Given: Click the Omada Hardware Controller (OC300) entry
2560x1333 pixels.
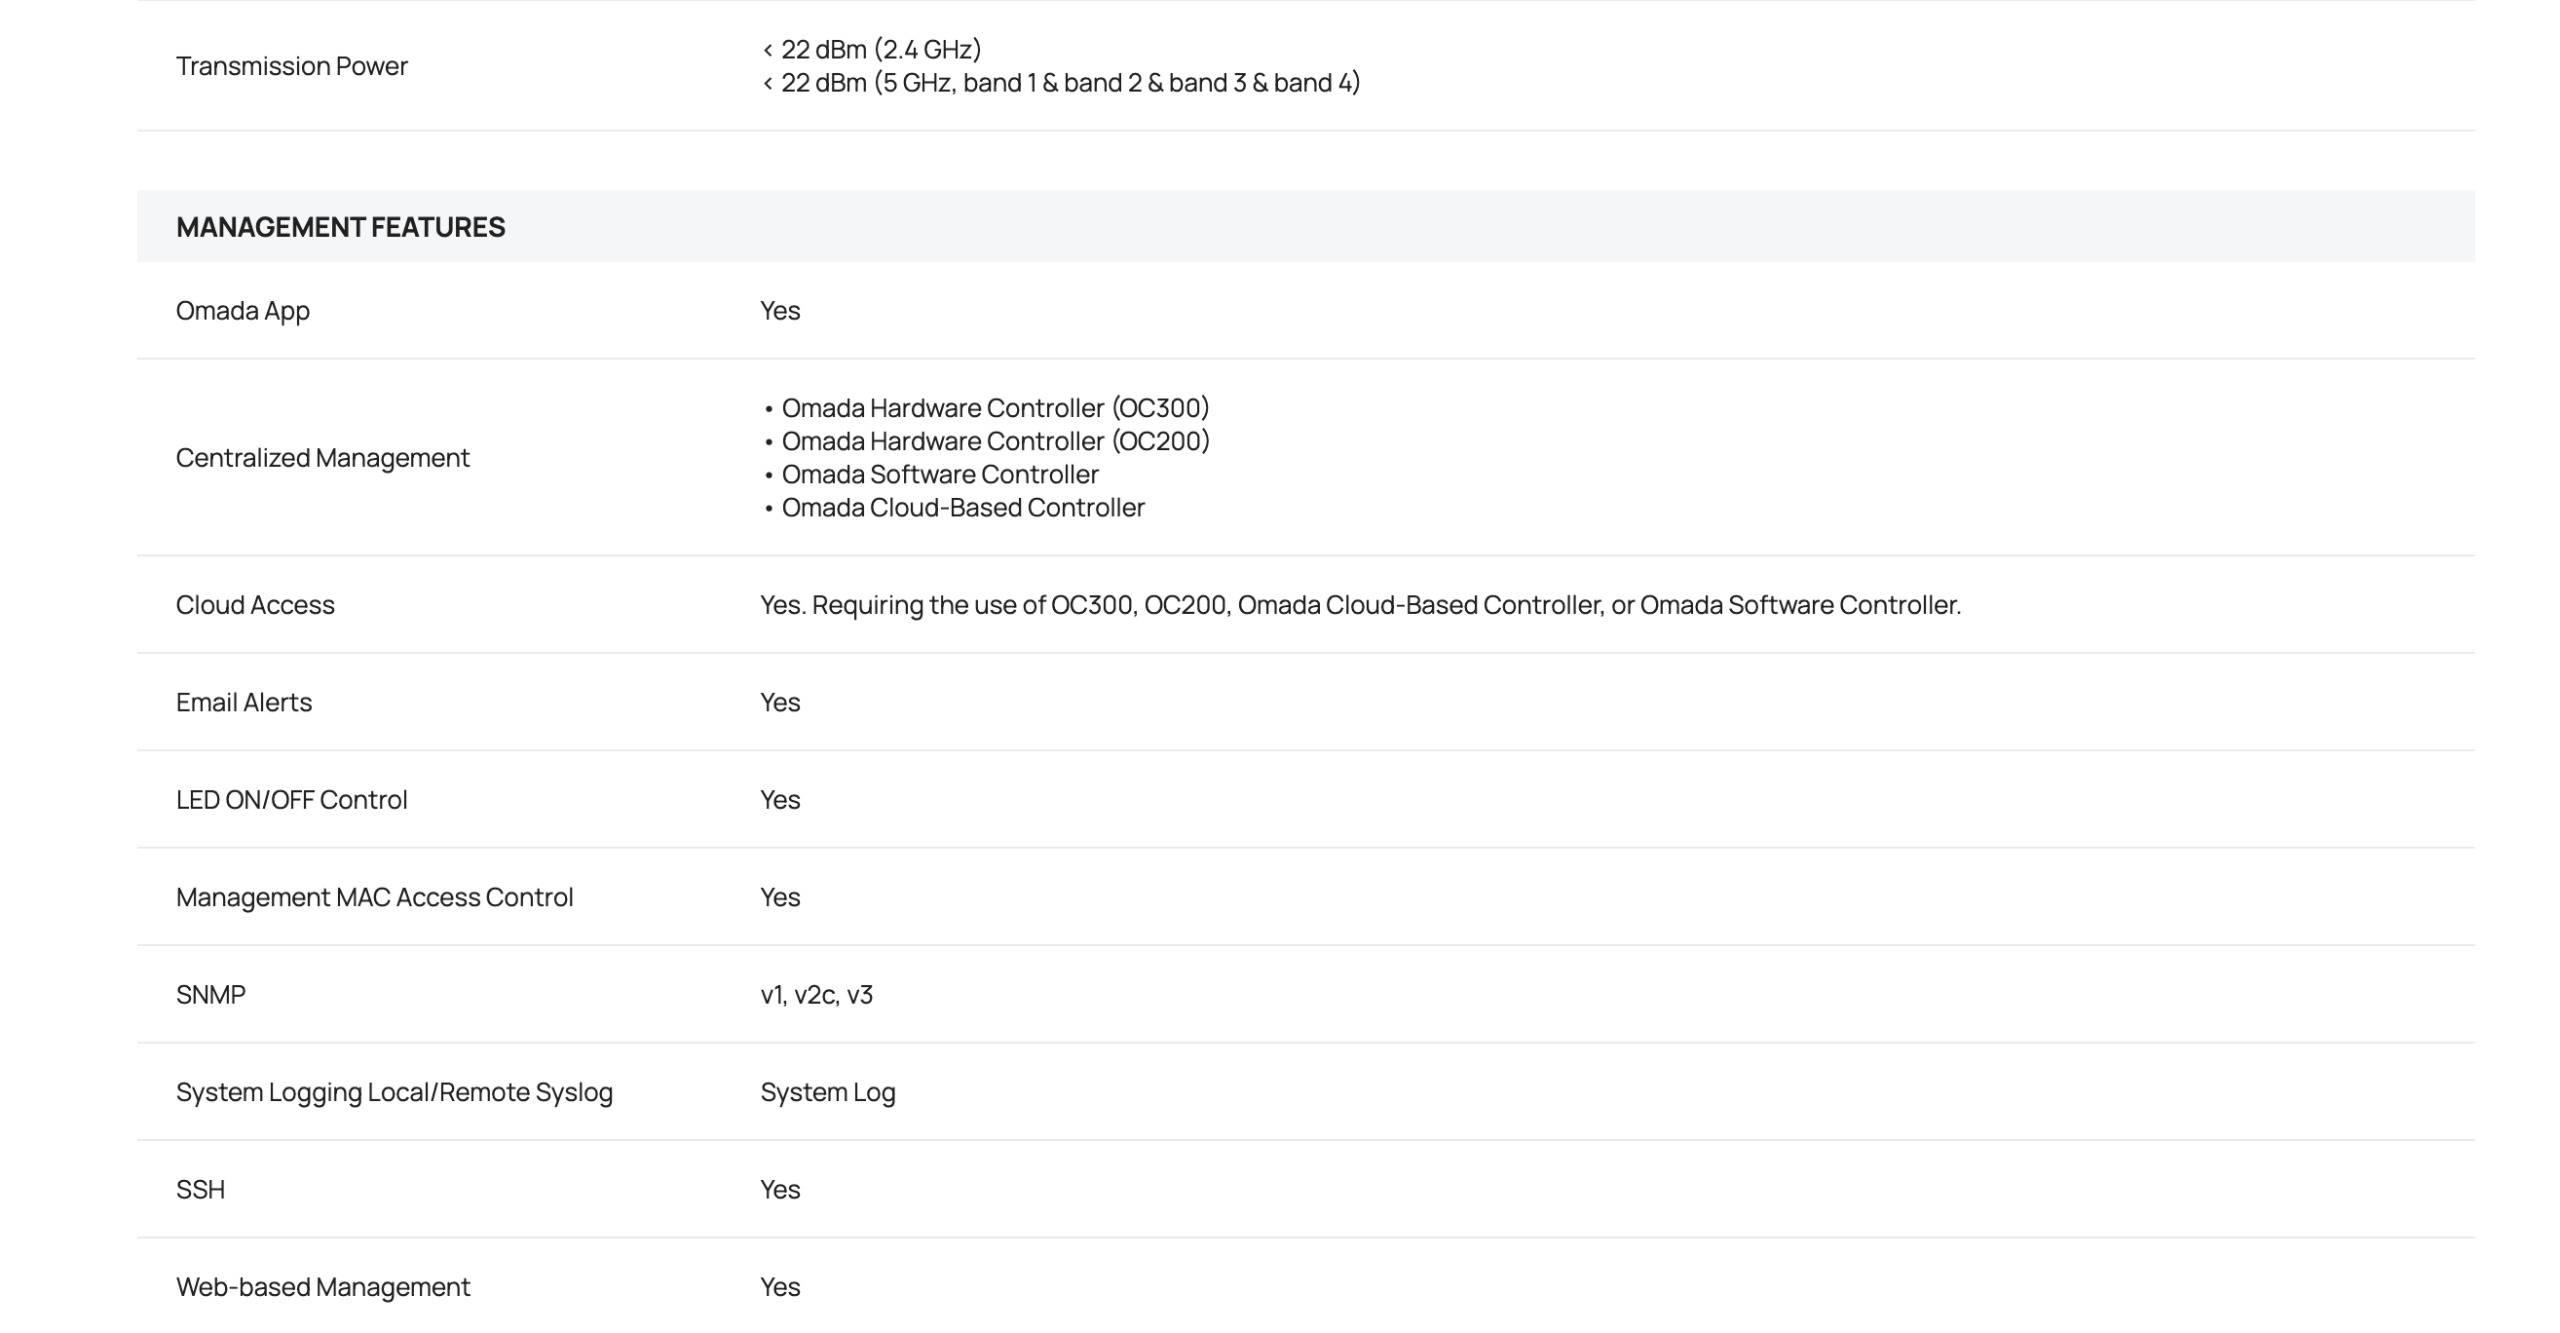Looking at the screenshot, I should tap(994, 408).
